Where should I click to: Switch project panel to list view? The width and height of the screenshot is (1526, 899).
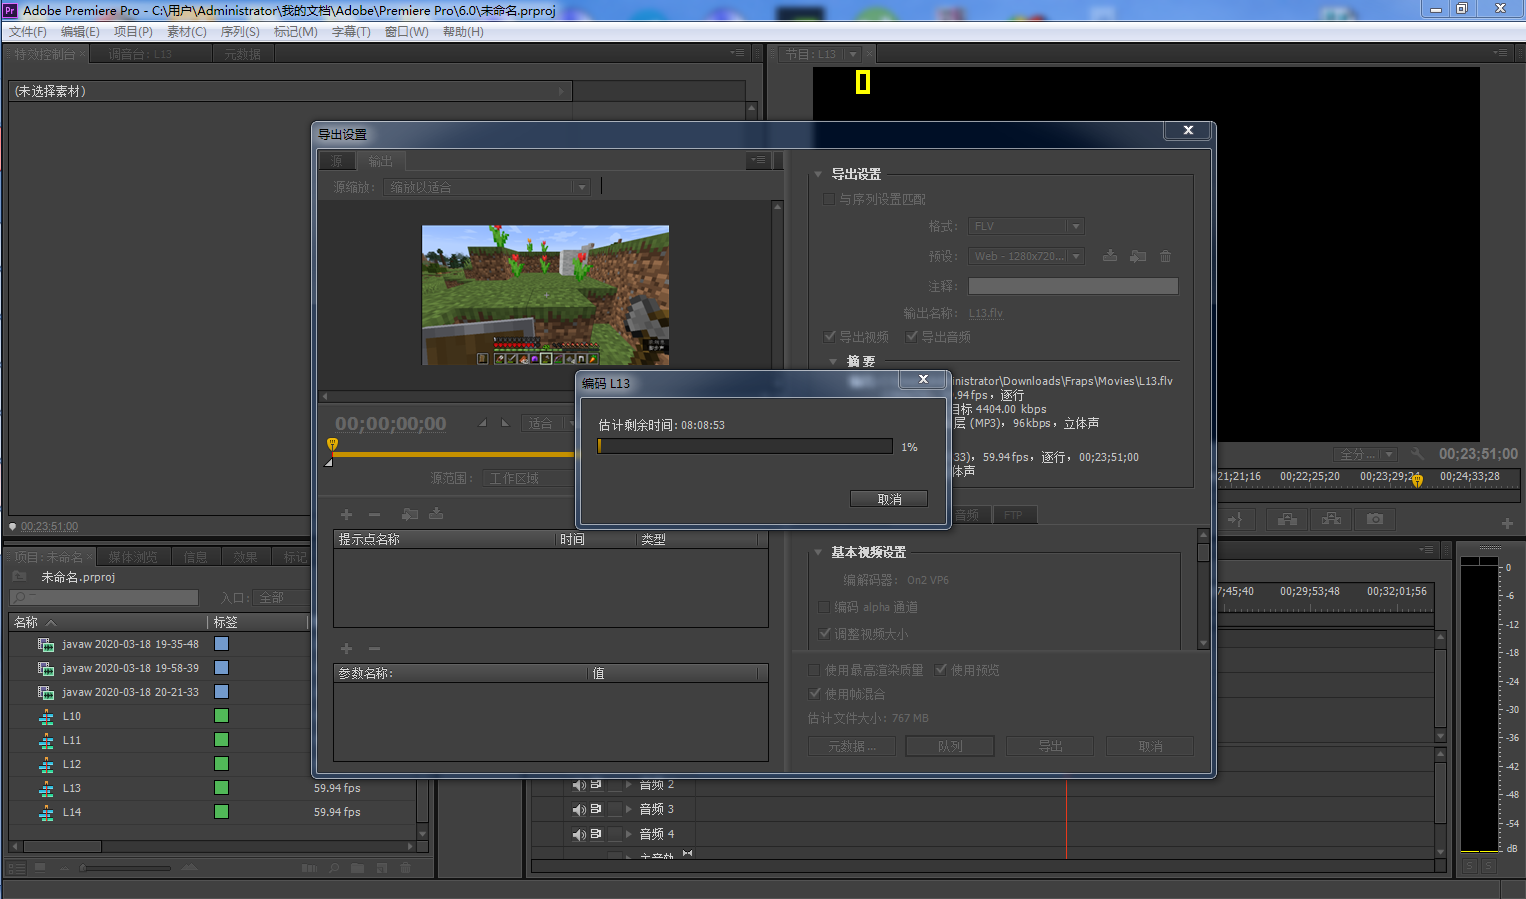[16, 868]
